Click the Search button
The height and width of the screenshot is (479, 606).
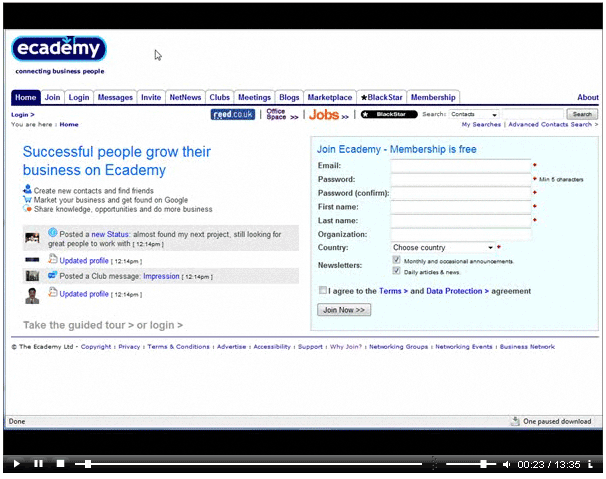[582, 114]
